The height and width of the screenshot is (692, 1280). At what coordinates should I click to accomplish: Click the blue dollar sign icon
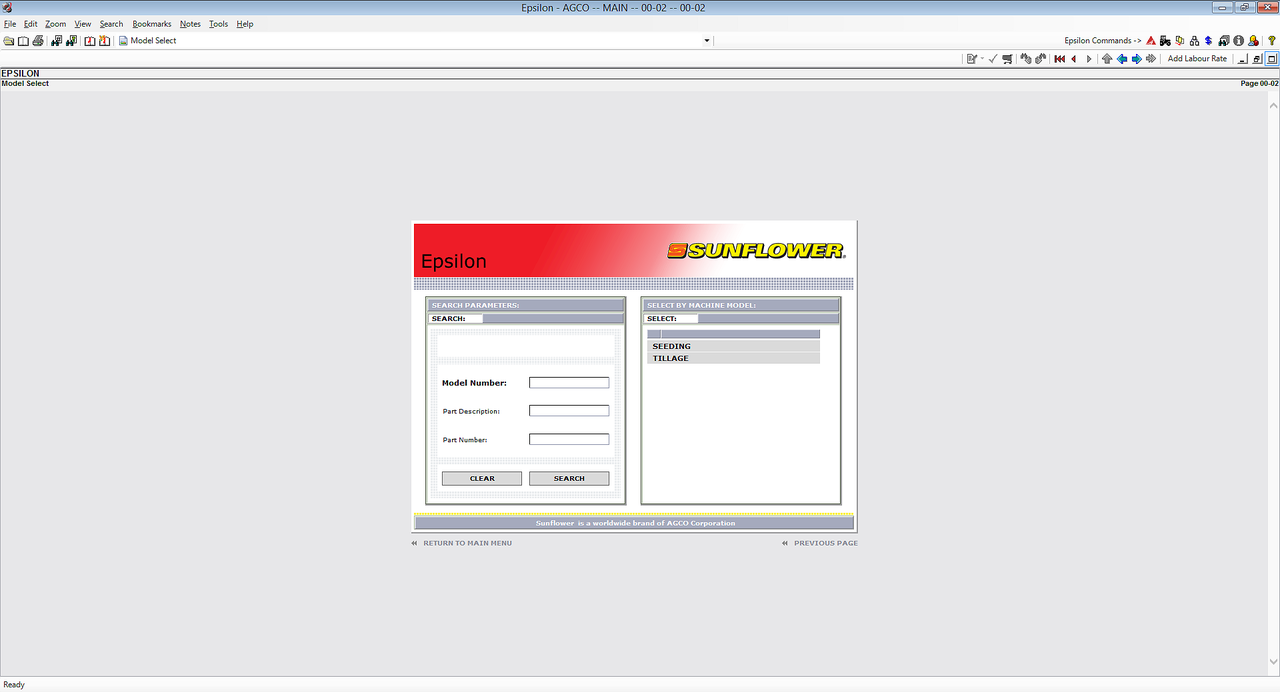click(x=1208, y=41)
